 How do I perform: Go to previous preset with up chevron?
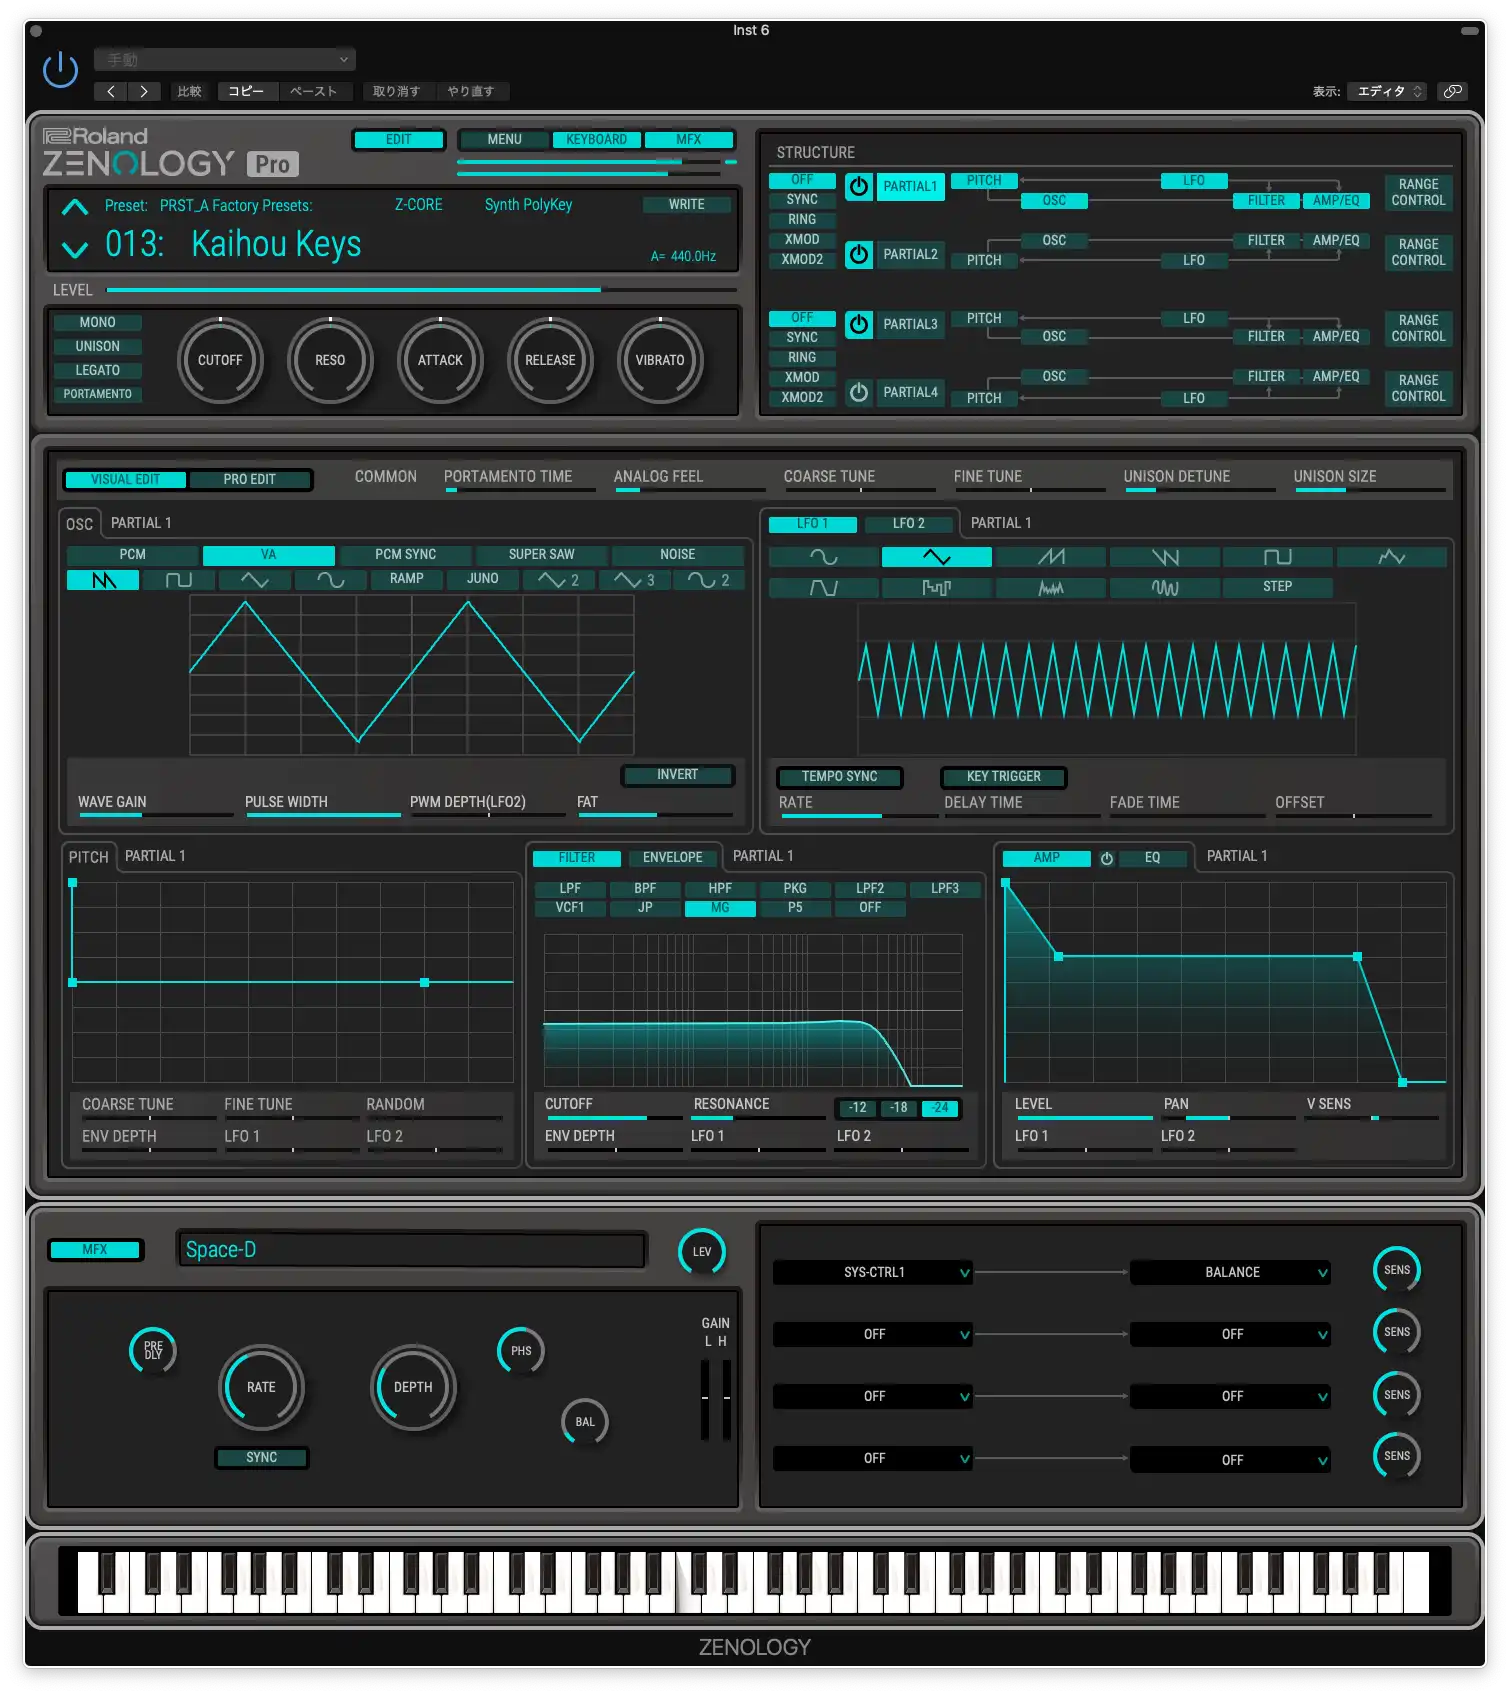tap(75, 207)
